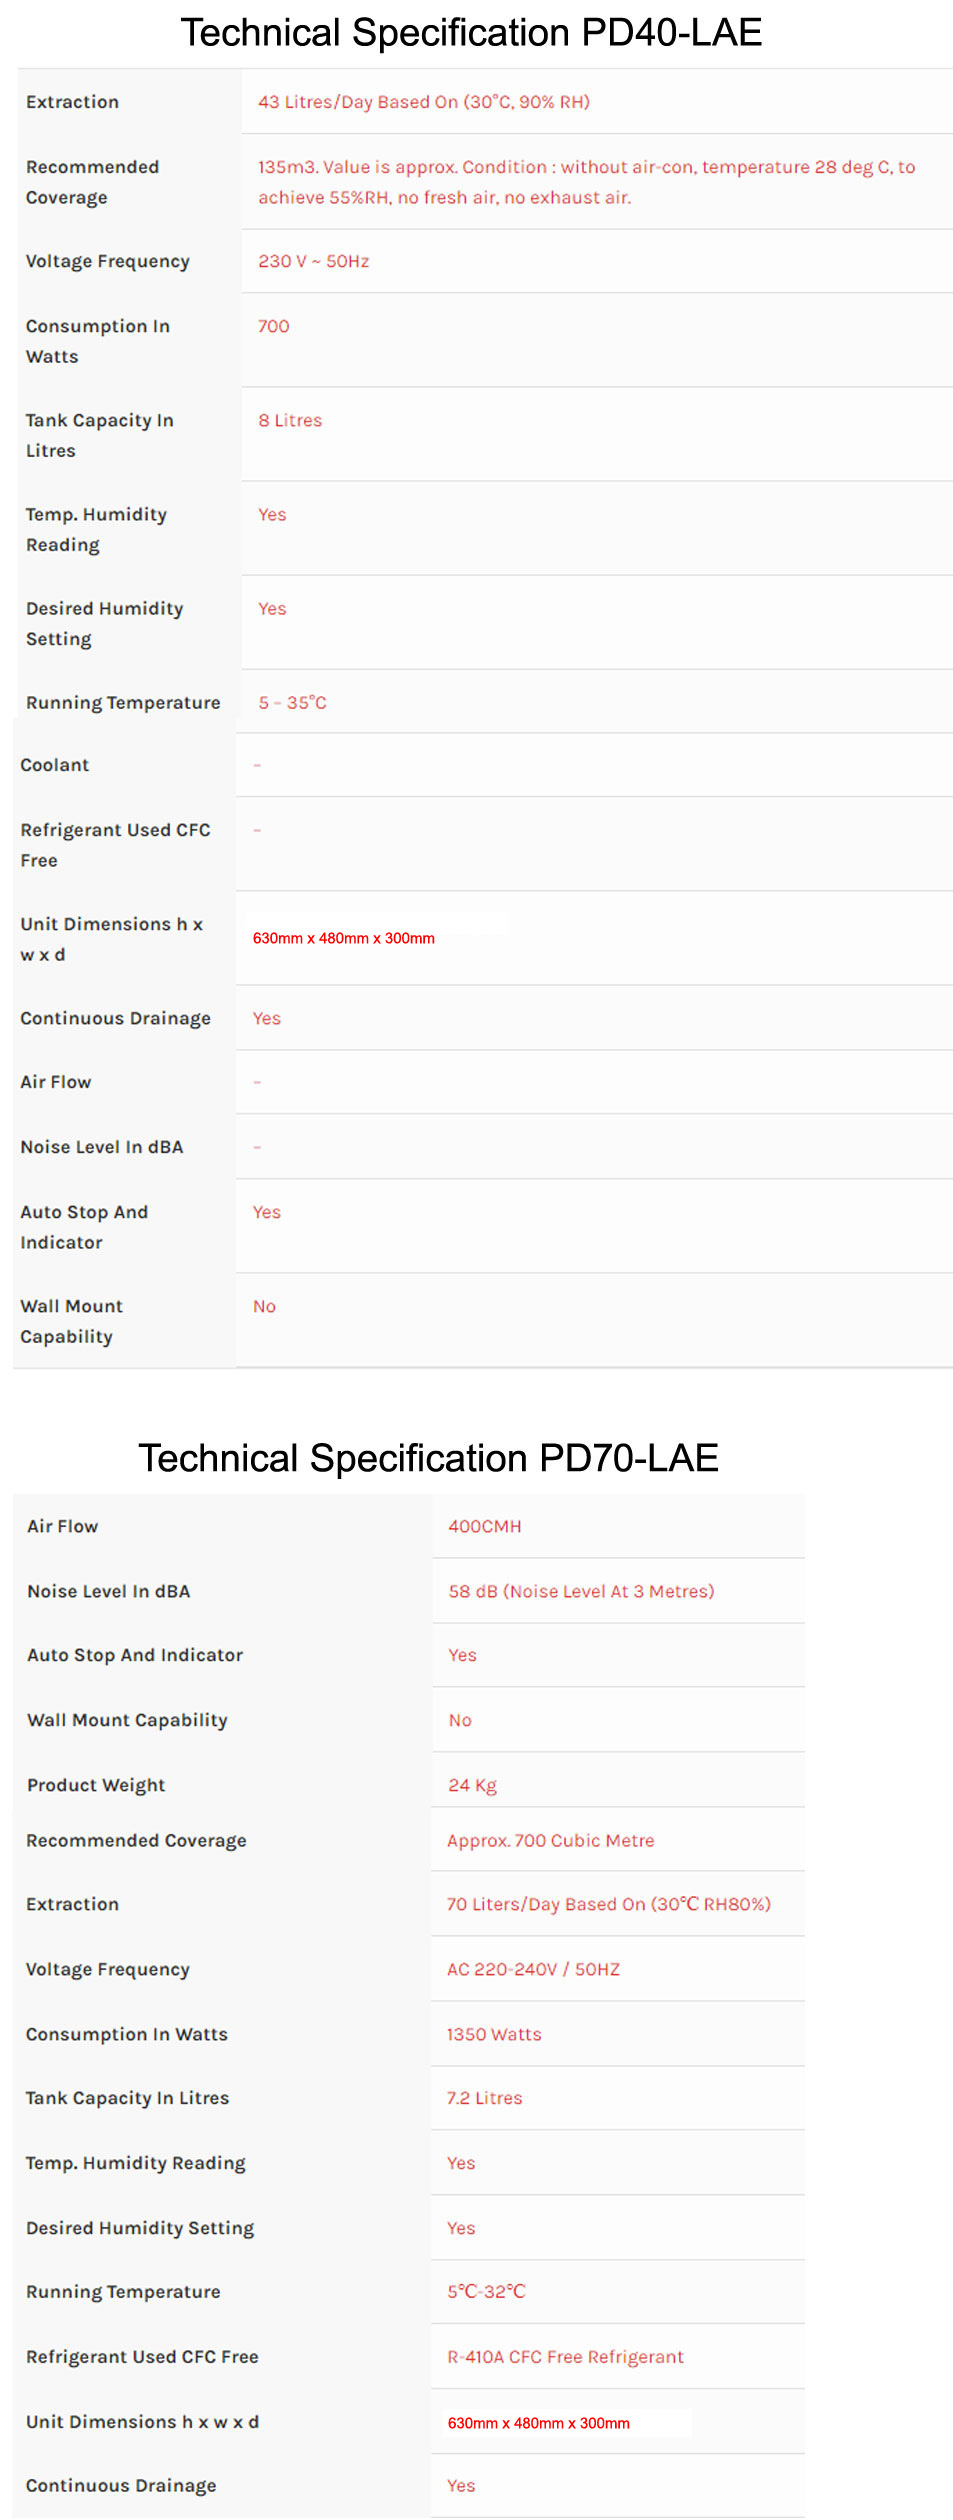The image size is (953, 2520).
Task: Click the 8 Litres tank capacity value
Action: click(x=290, y=420)
